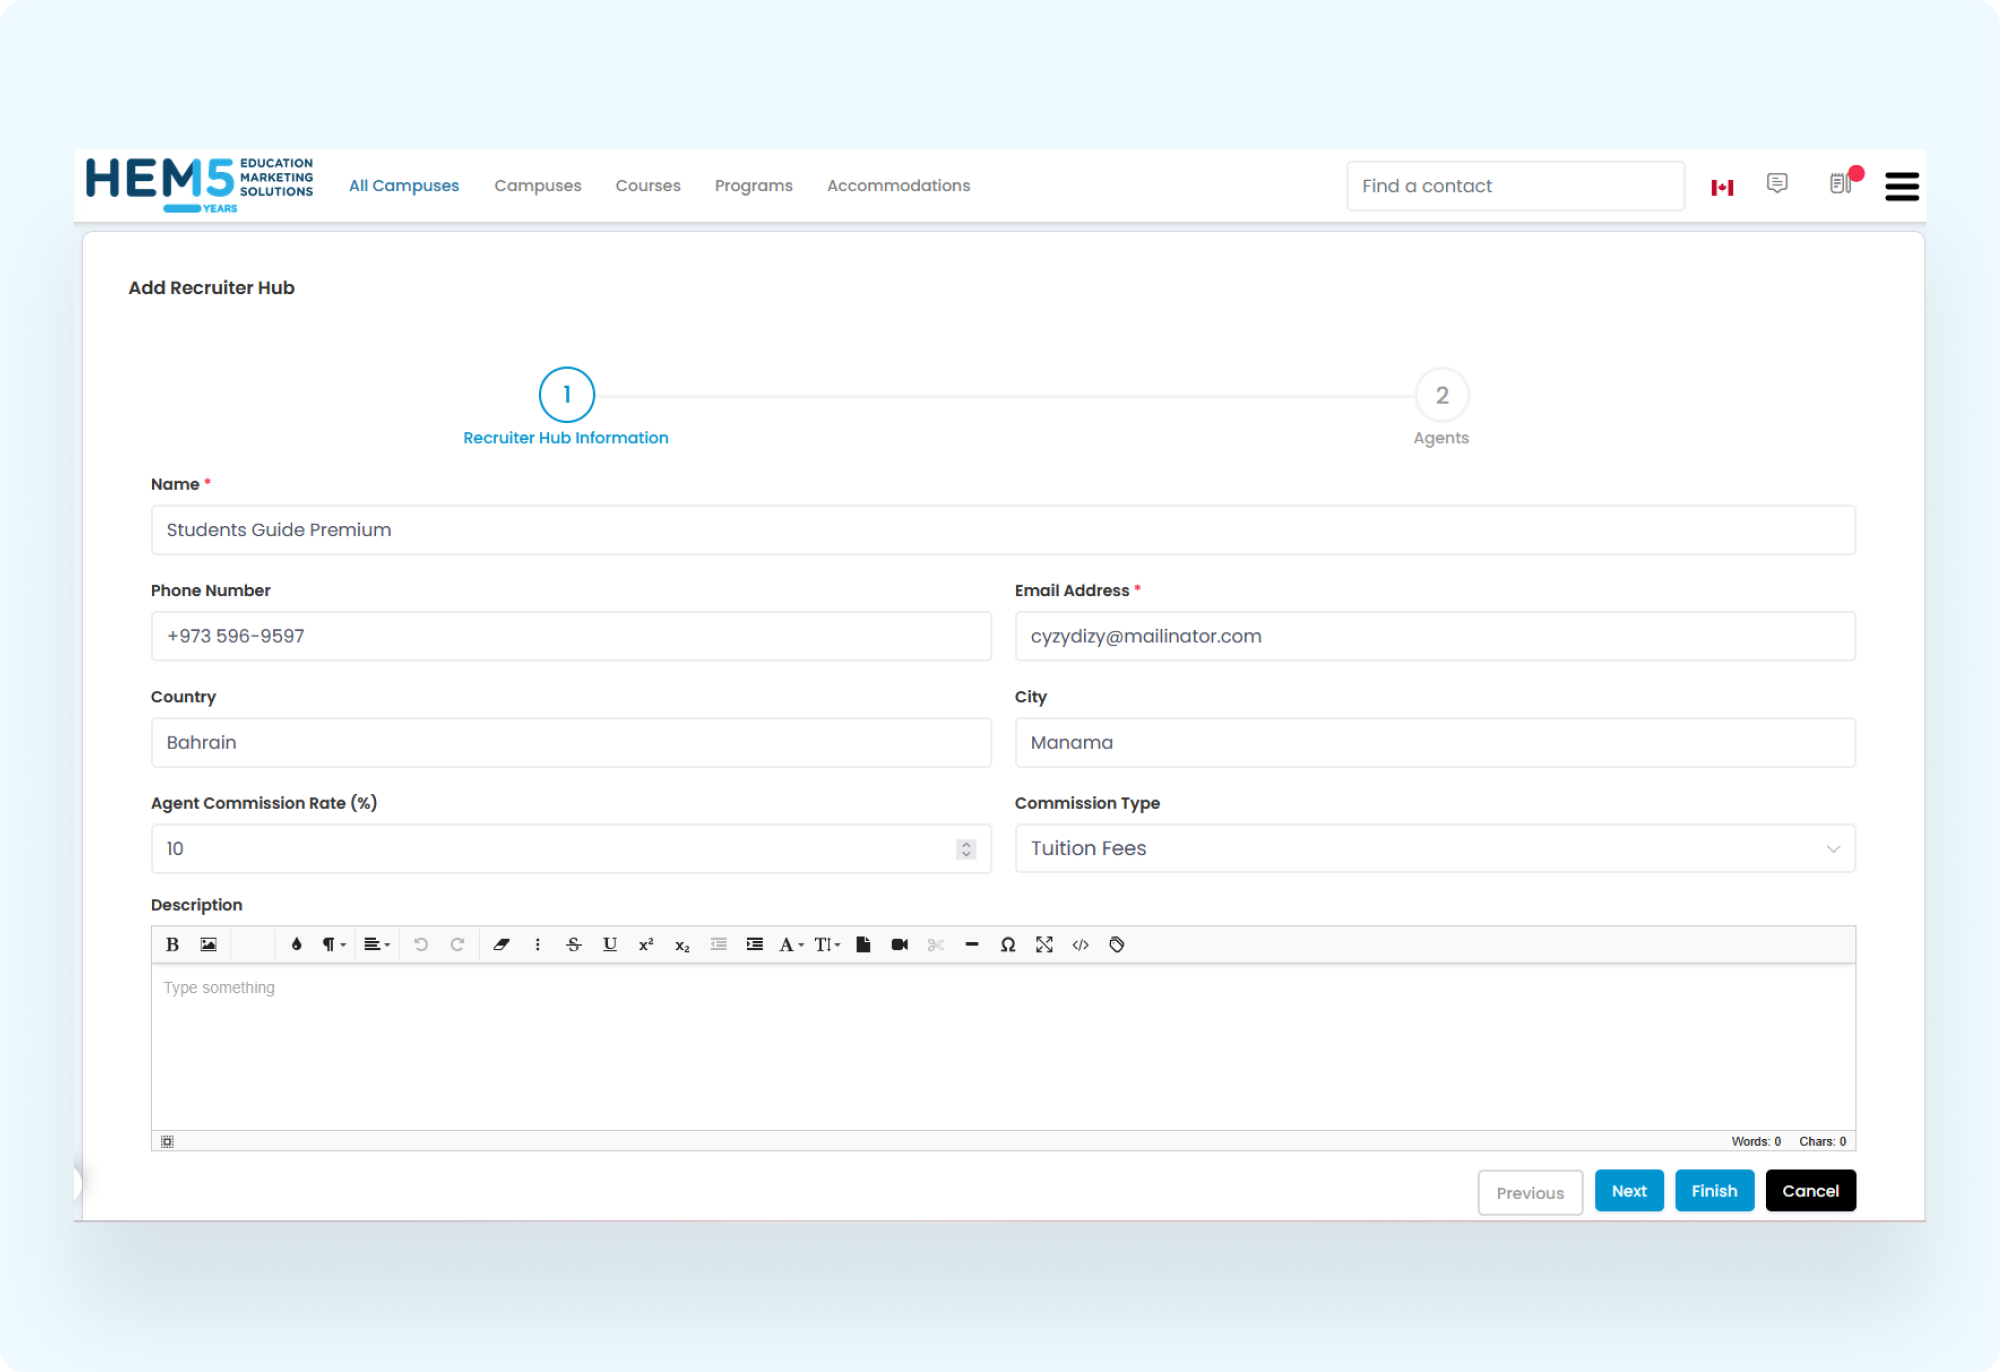This screenshot has height=1372, width=2000.
Task: Open the paragraph format dropdown
Action: click(333, 944)
